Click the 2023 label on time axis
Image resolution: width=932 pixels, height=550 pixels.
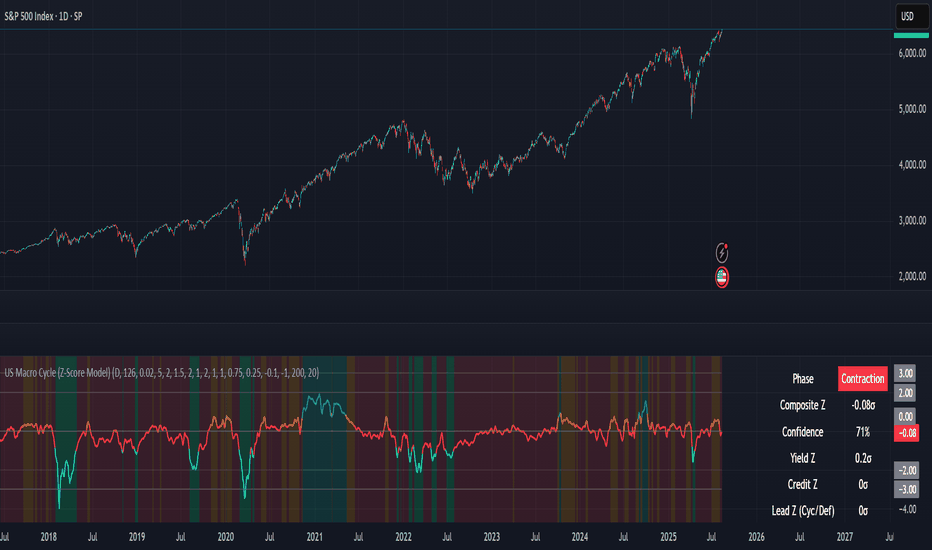pos(492,537)
